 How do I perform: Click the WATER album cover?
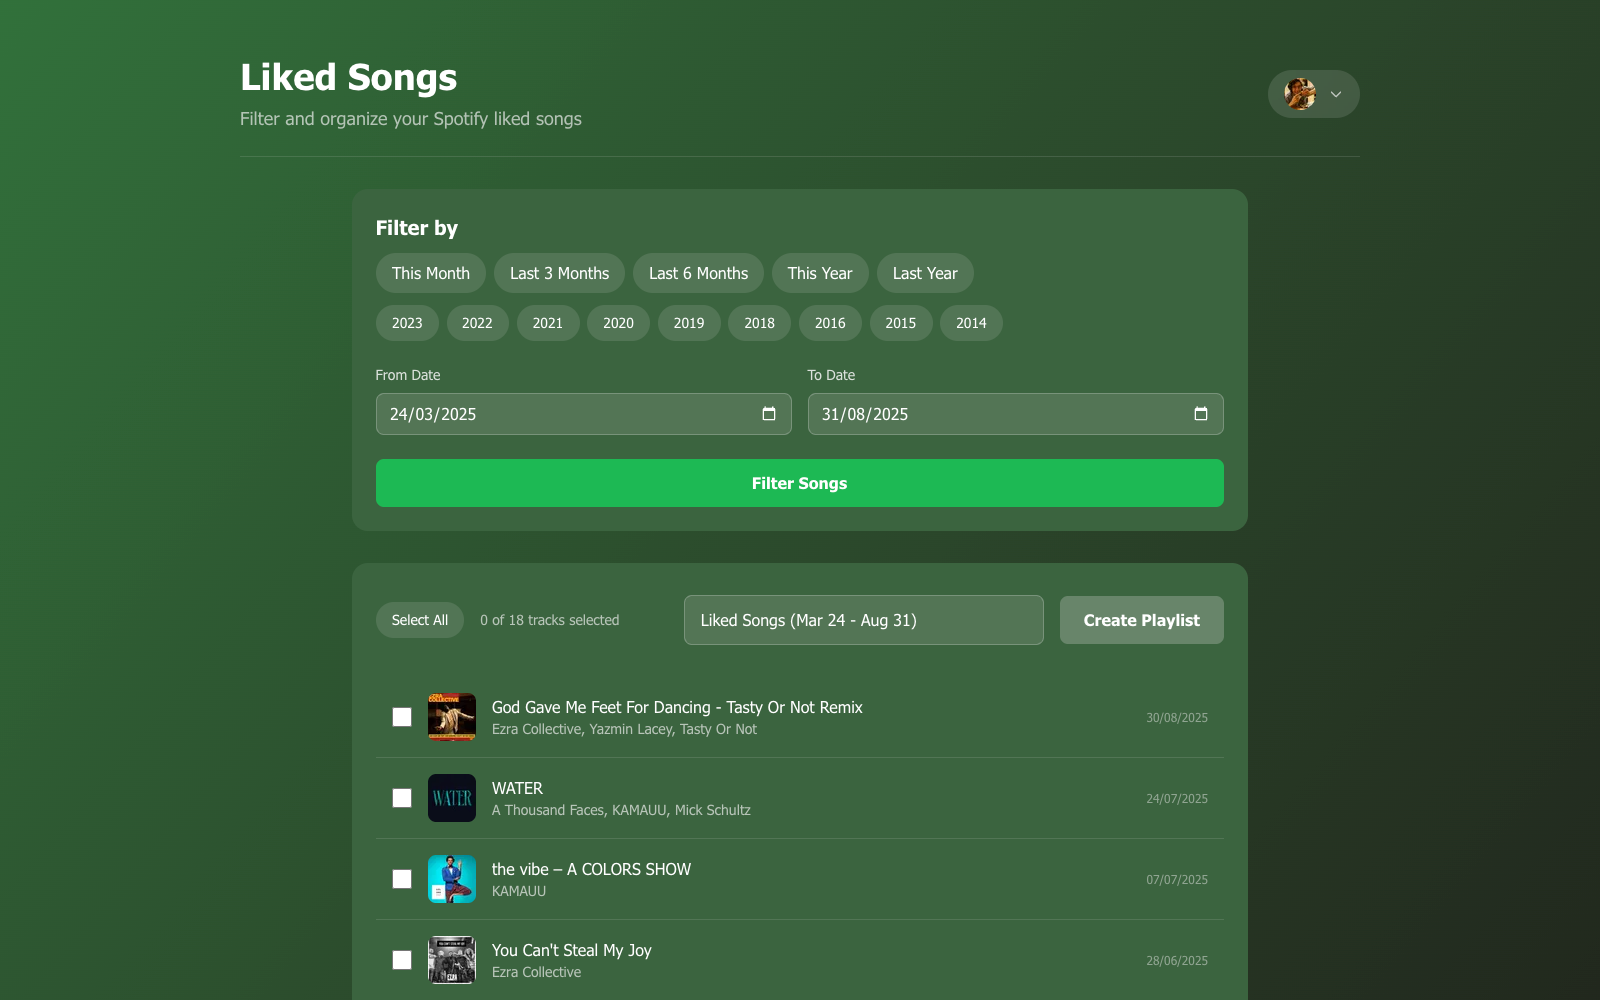pos(452,798)
